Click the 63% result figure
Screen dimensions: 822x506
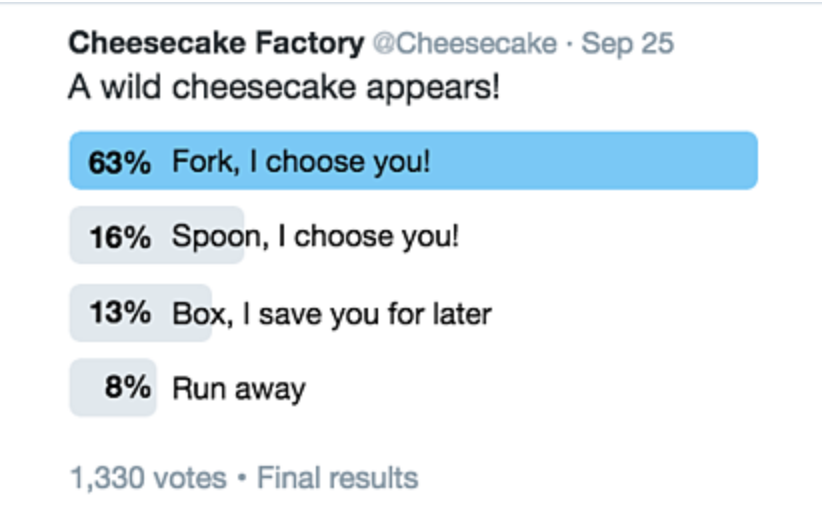pyautogui.click(x=119, y=161)
